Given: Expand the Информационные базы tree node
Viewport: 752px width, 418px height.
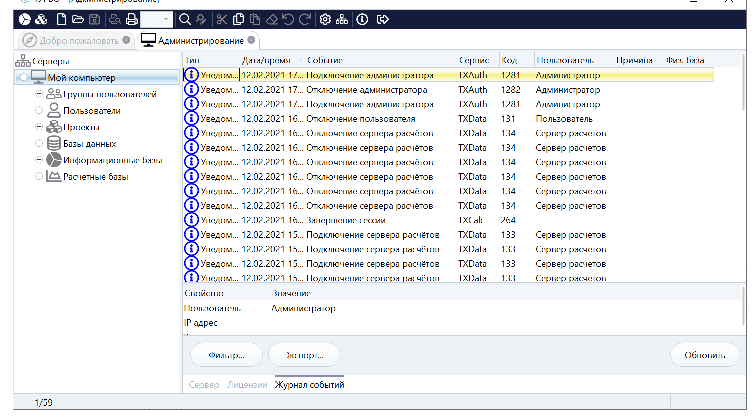Looking at the screenshot, I should [39, 159].
